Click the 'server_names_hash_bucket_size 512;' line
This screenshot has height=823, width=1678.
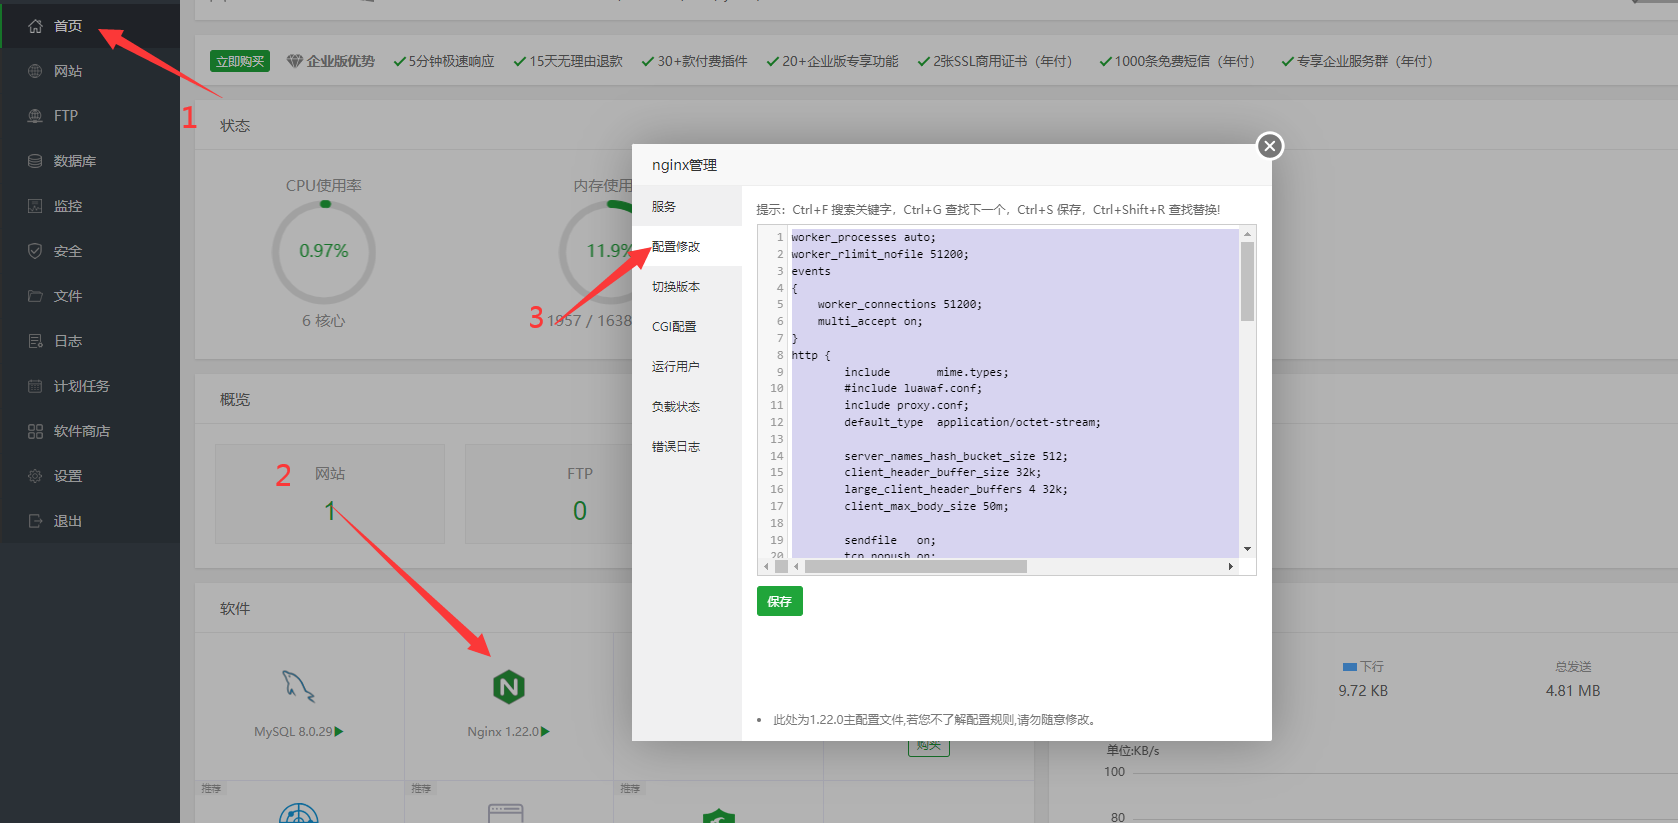pyautogui.click(x=956, y=457)
